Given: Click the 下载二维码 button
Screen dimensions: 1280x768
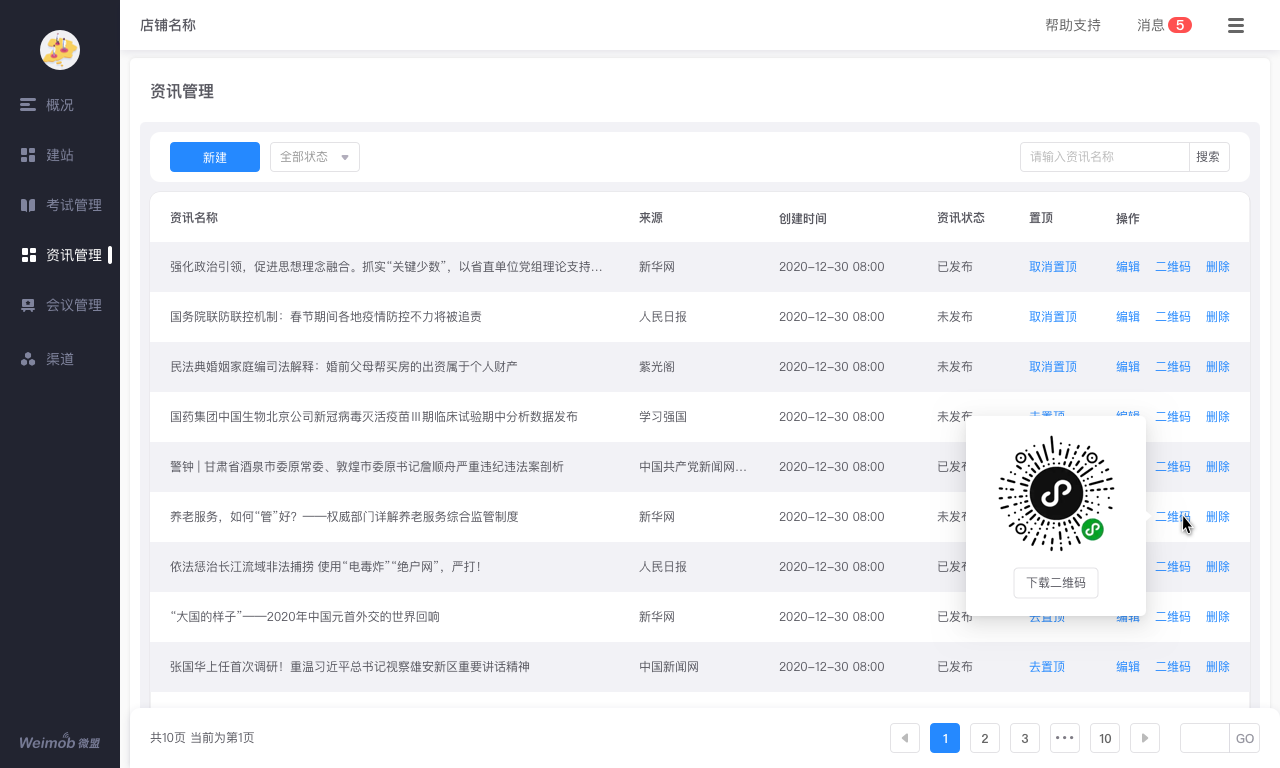Looking at the screenshot, I should click(1056, 583).
